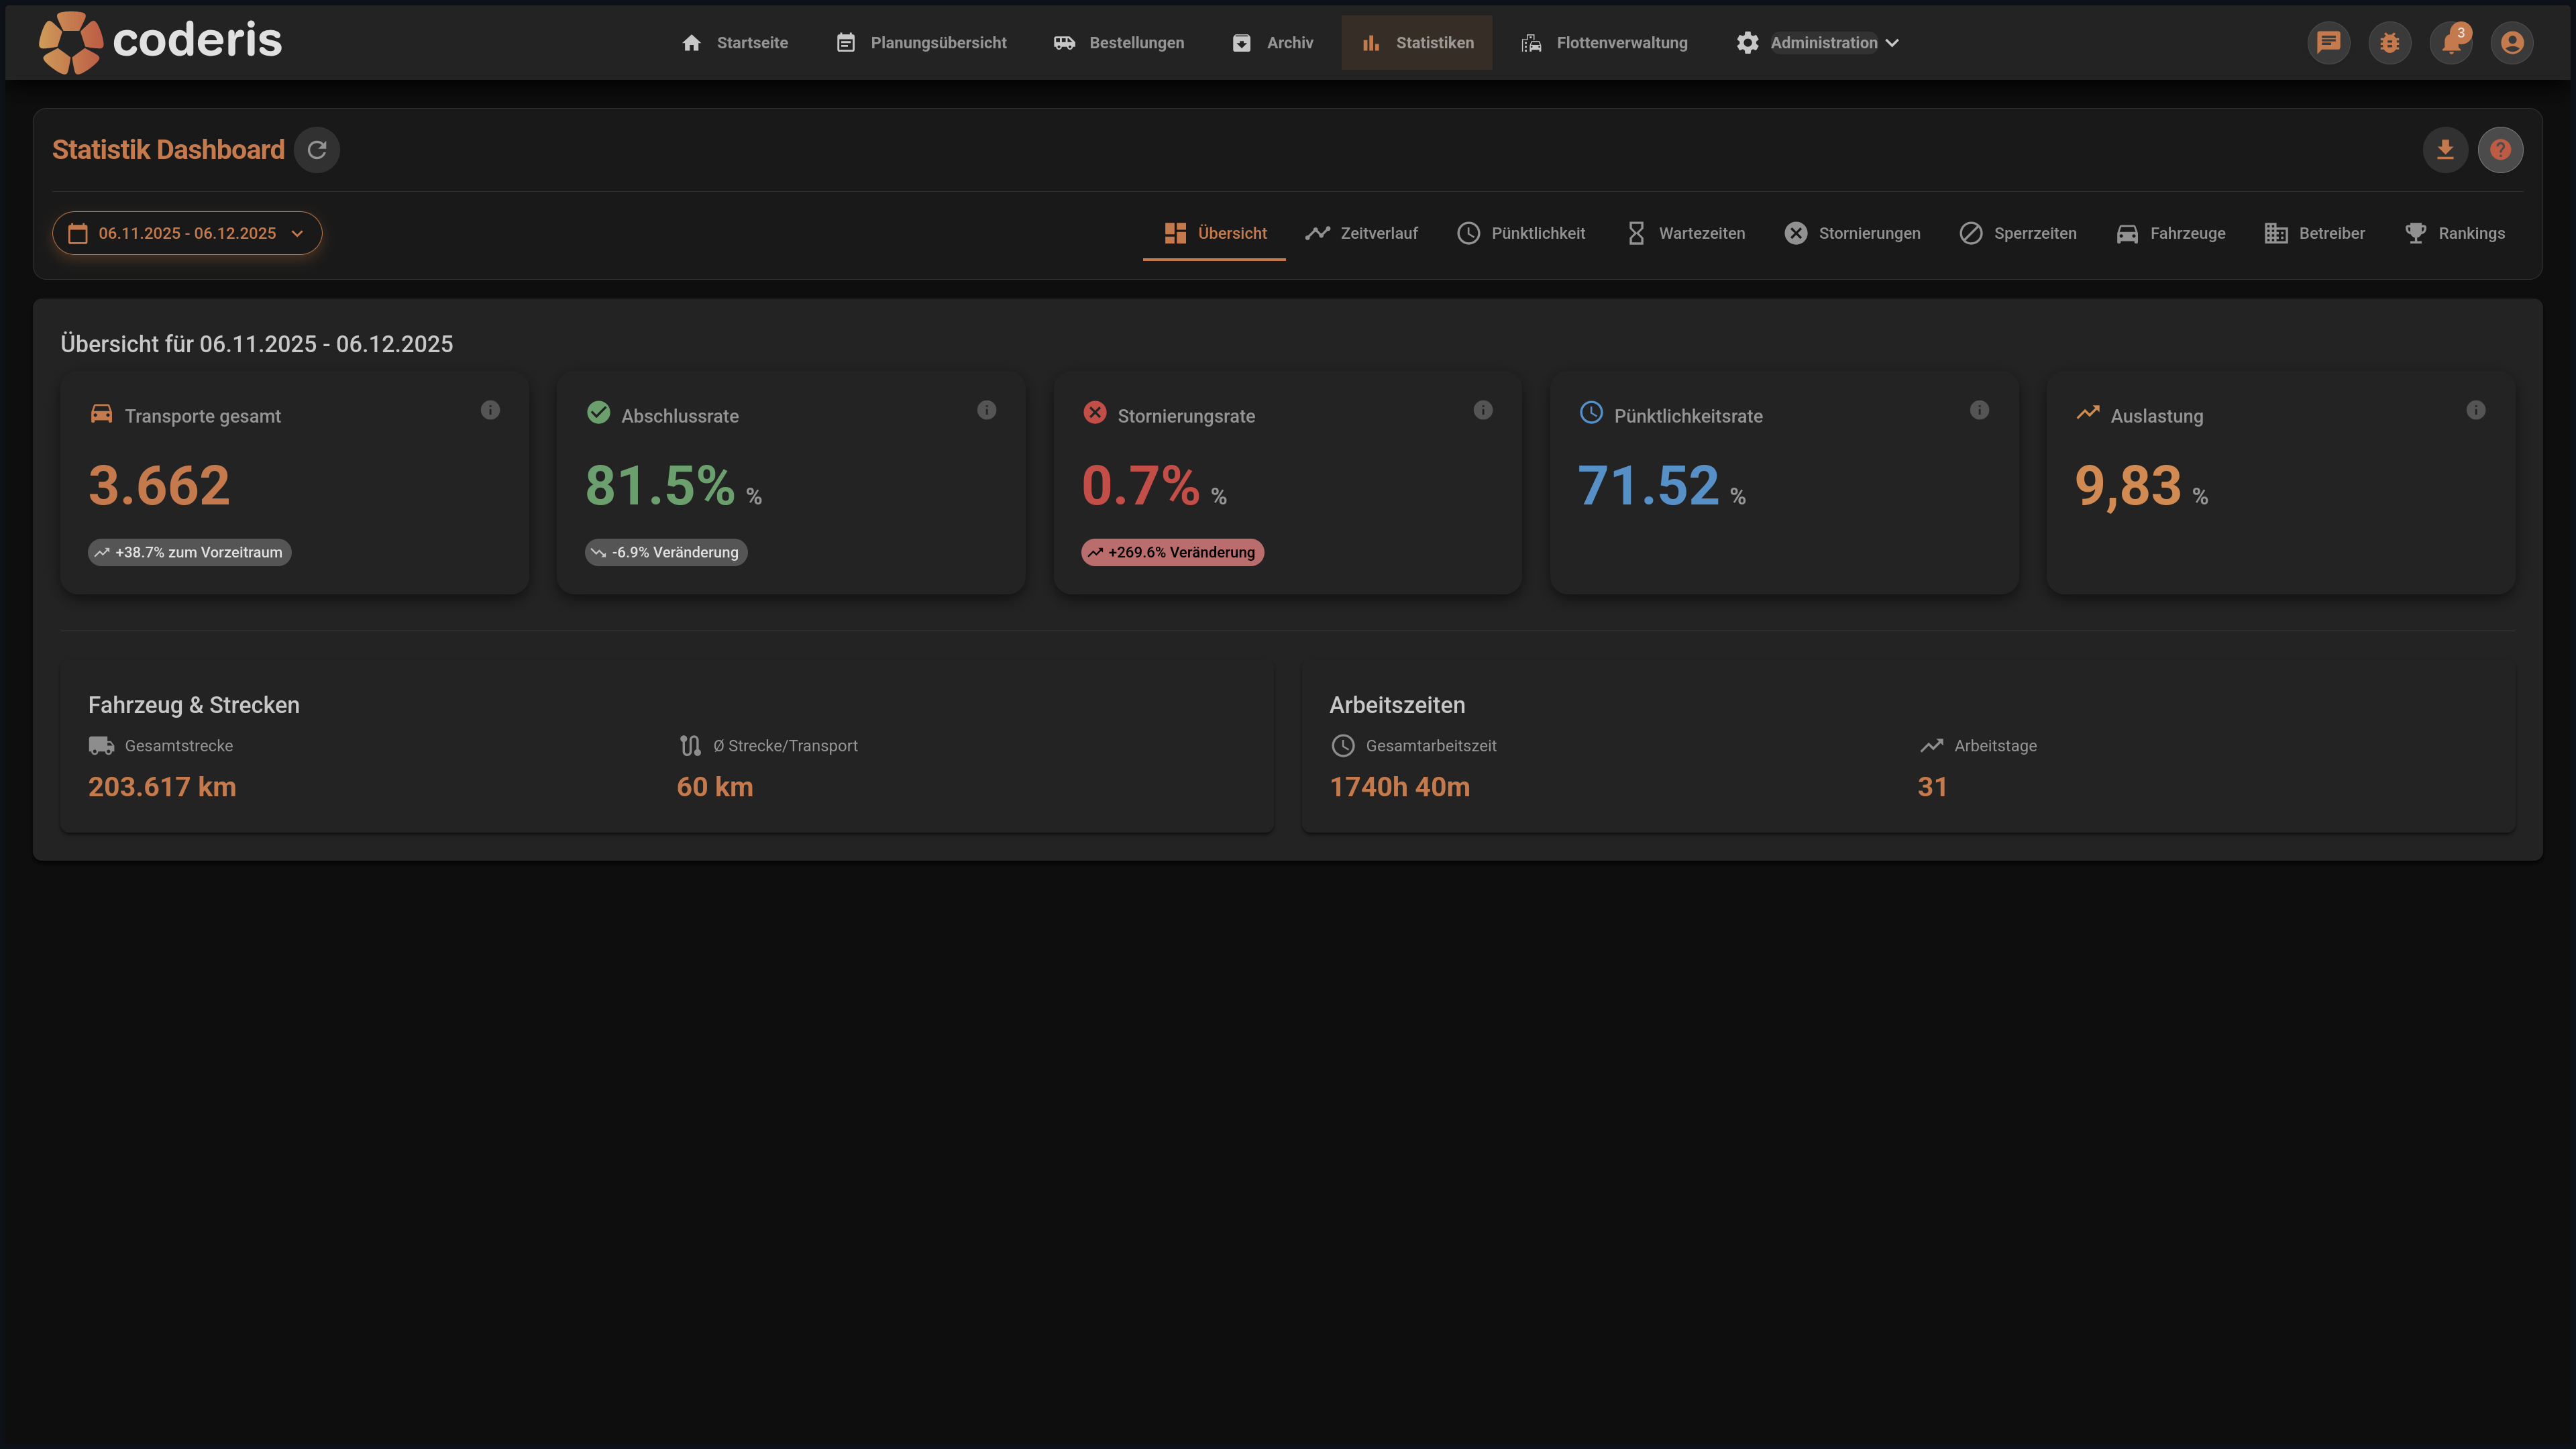This screenshot has height=1449, width=2576.
Task: Open the user profile avatar icon
Action: pyautogui.click(x=2511, y=43)
